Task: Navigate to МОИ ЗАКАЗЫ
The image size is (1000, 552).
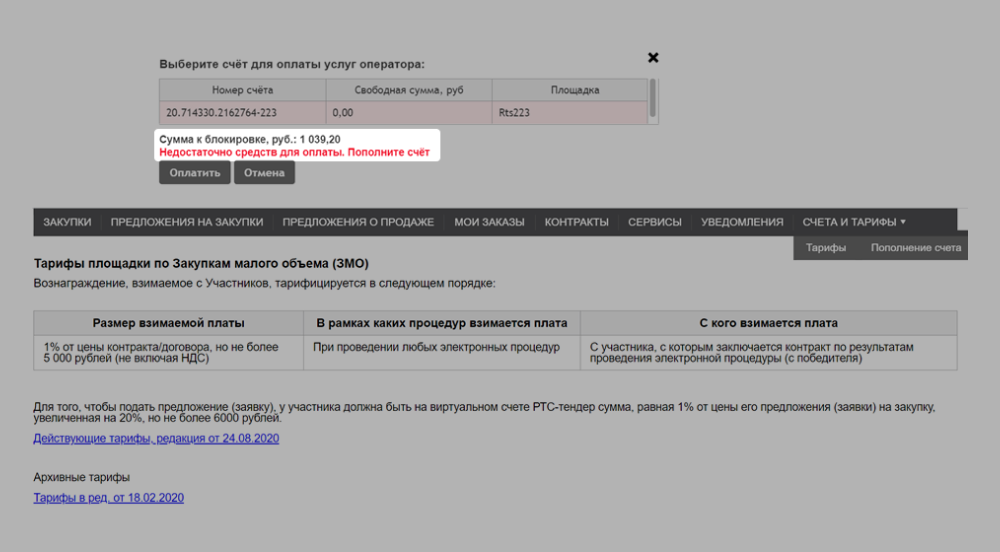Action: (489, 222)
